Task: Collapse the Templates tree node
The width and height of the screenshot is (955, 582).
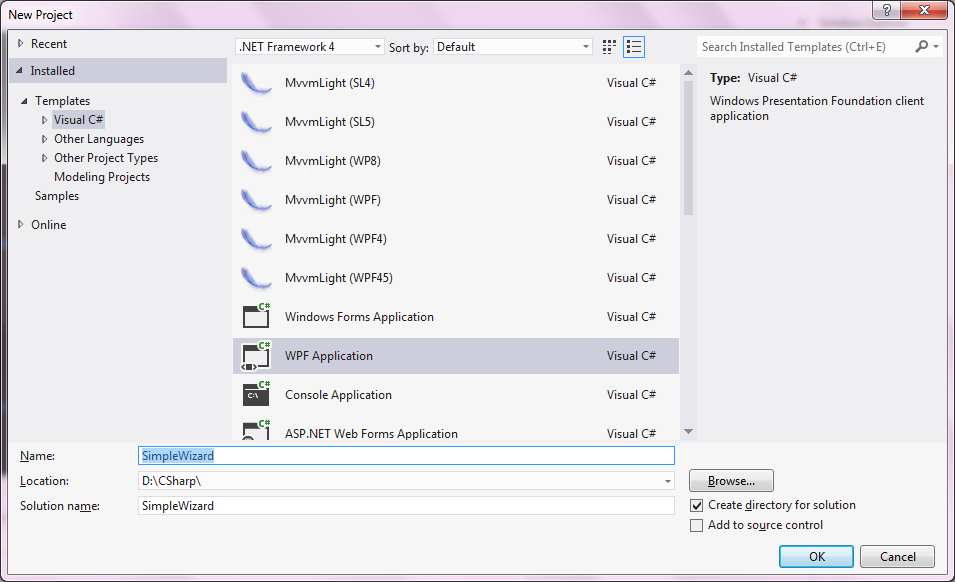Action: click(x=24, y=101)
